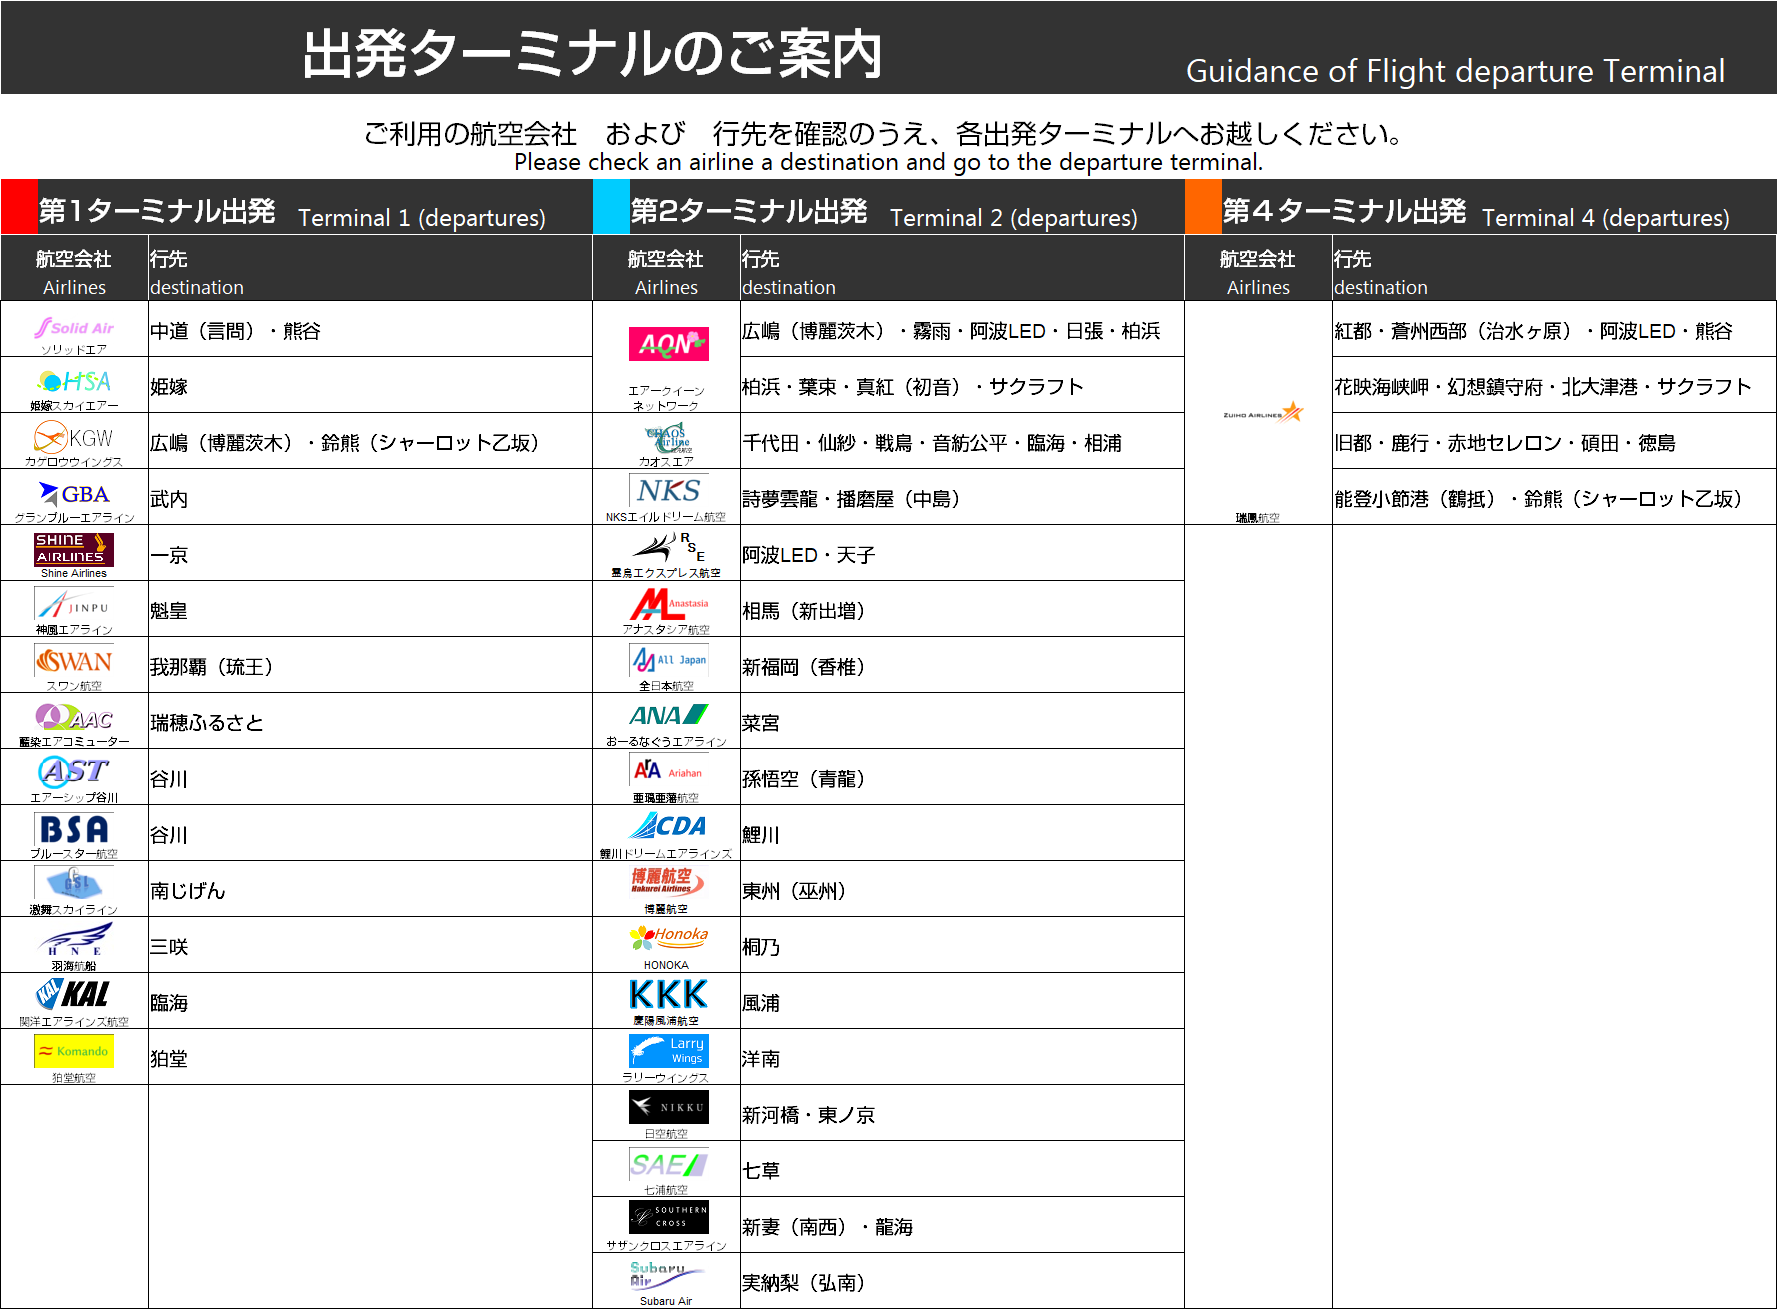Select the CDA airline logo

(x=668, y=826)
